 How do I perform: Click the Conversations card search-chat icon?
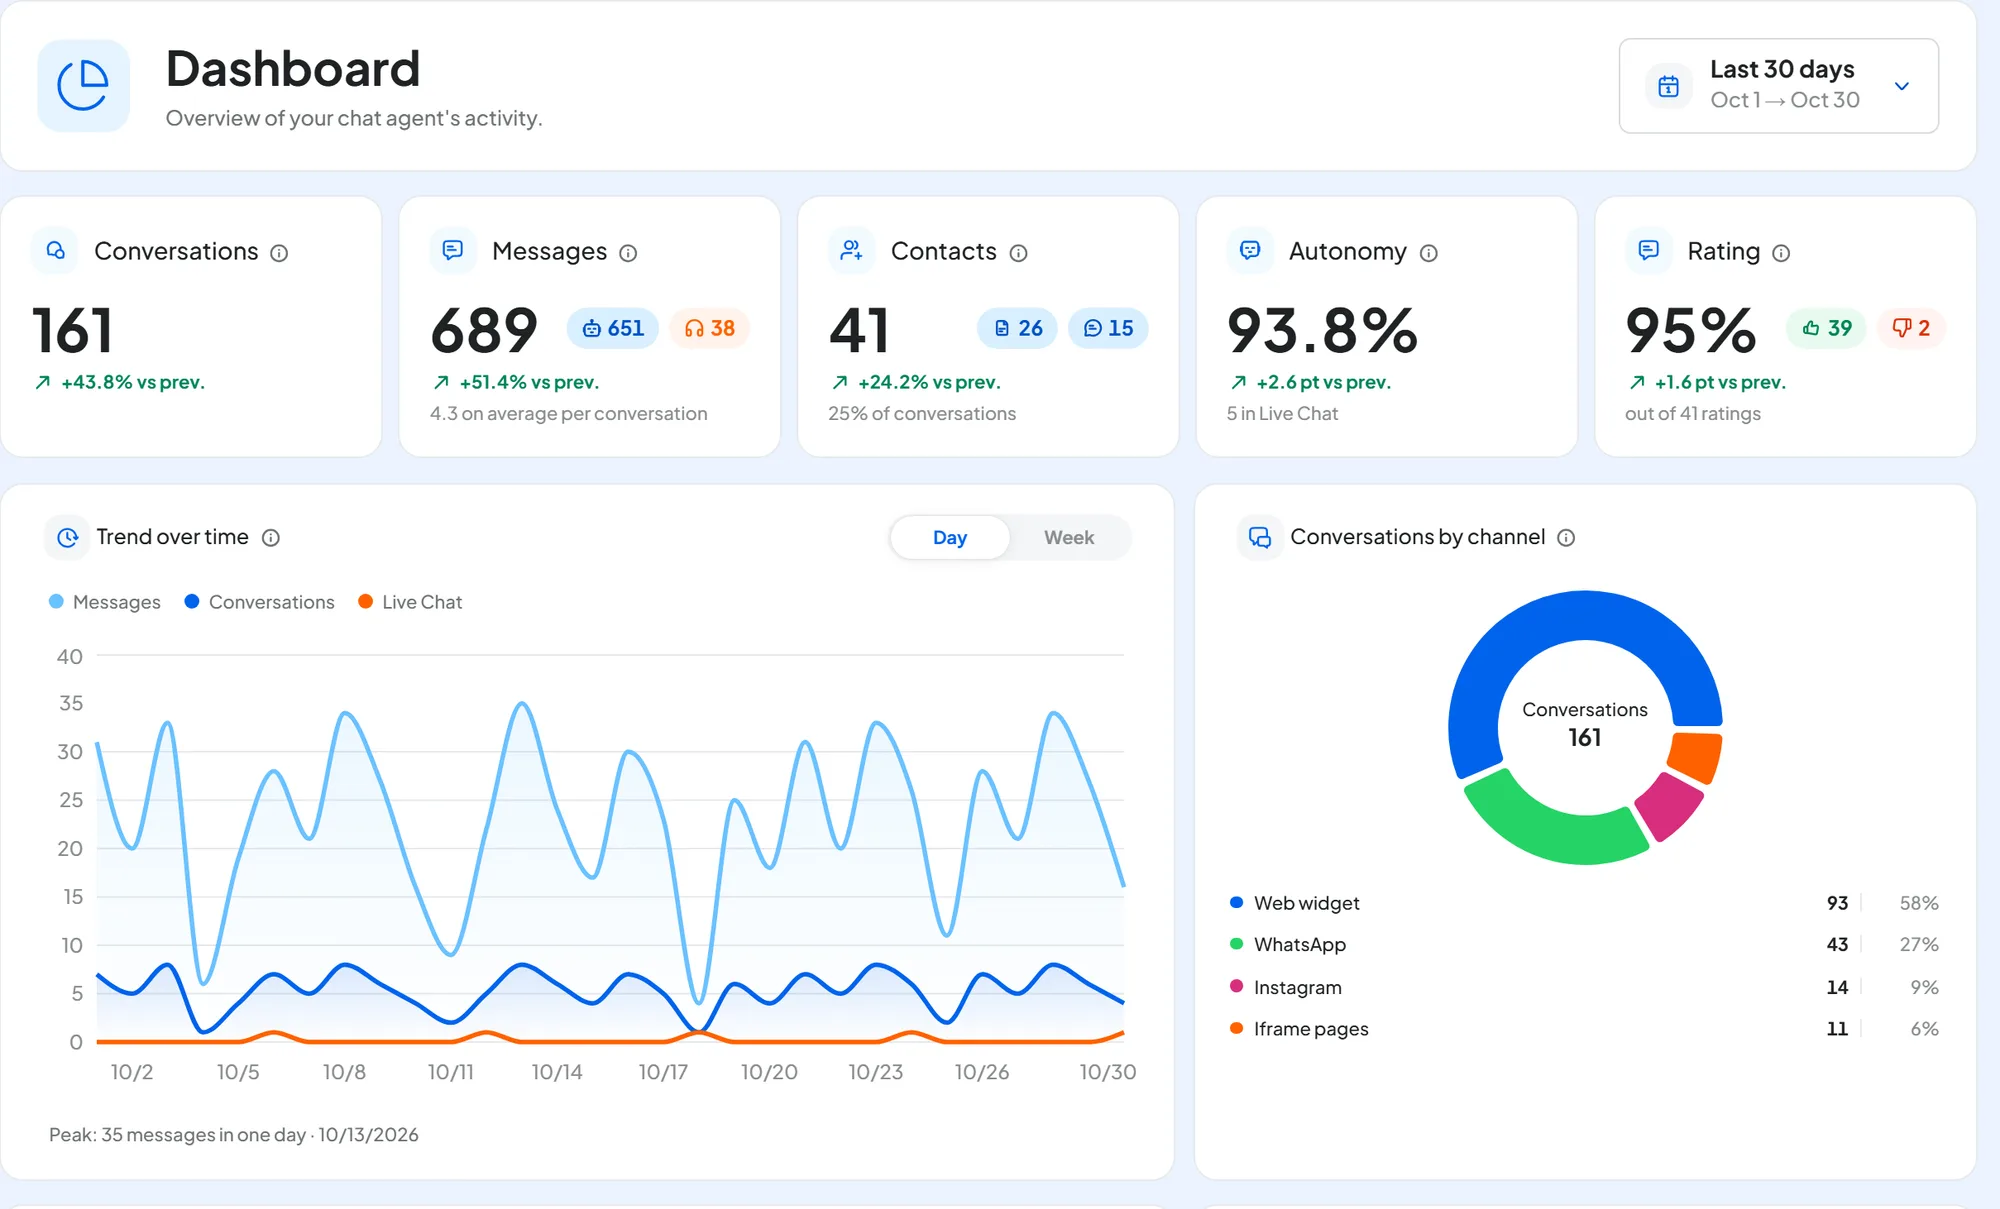click(x=56, y=250)
